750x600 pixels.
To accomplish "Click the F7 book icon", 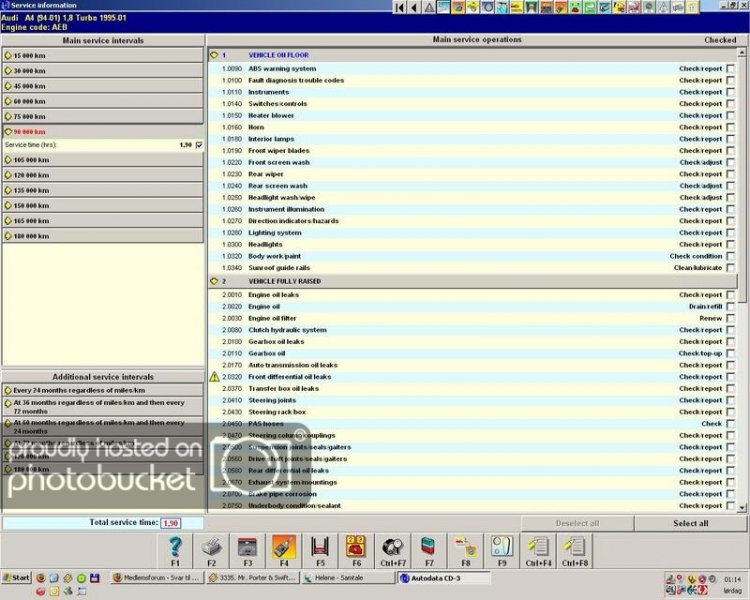I will click(428, 547).
